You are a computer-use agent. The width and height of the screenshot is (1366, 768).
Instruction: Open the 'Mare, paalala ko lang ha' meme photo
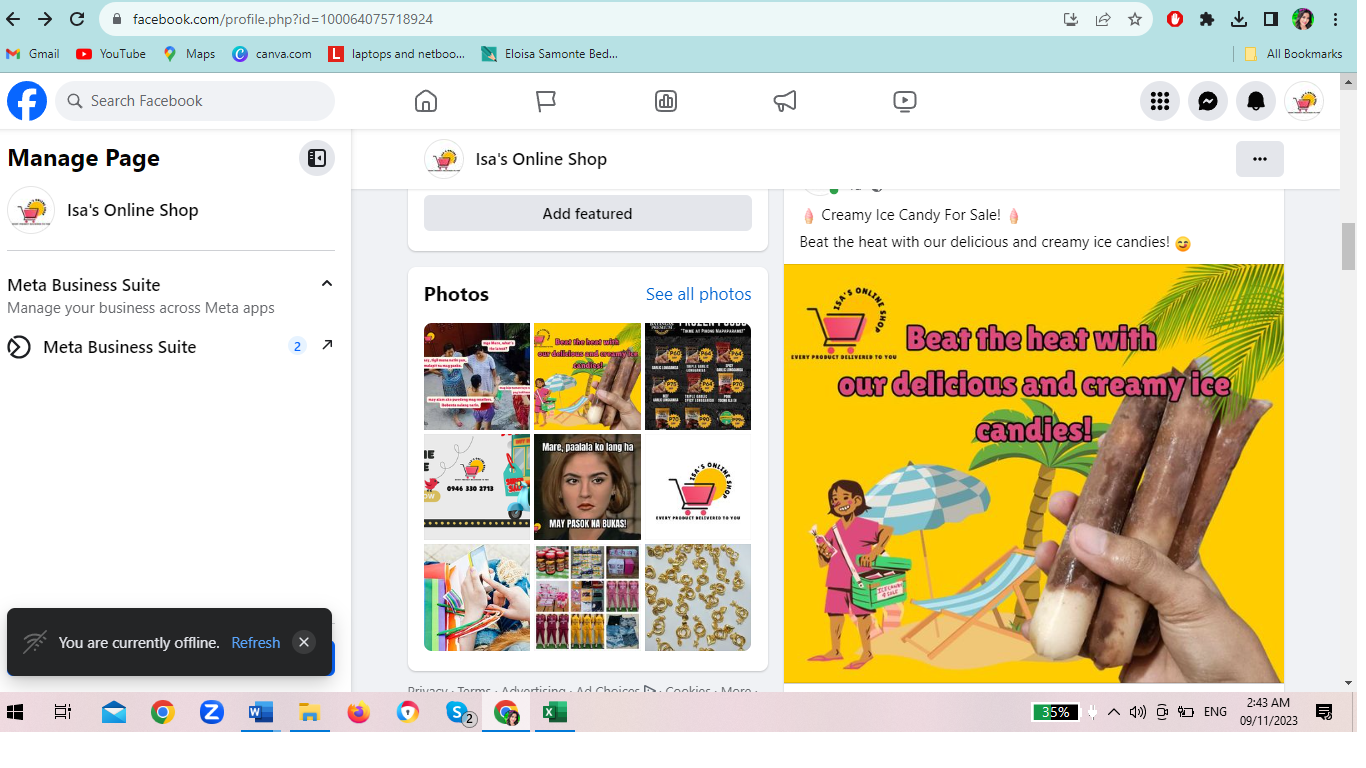(588, 487)
